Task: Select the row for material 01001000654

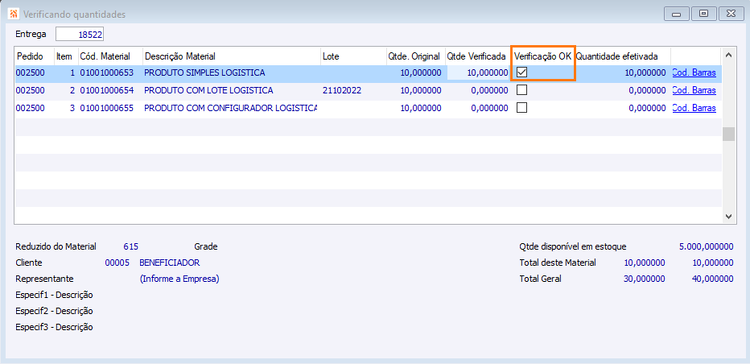Action: (x=368, y=90)
